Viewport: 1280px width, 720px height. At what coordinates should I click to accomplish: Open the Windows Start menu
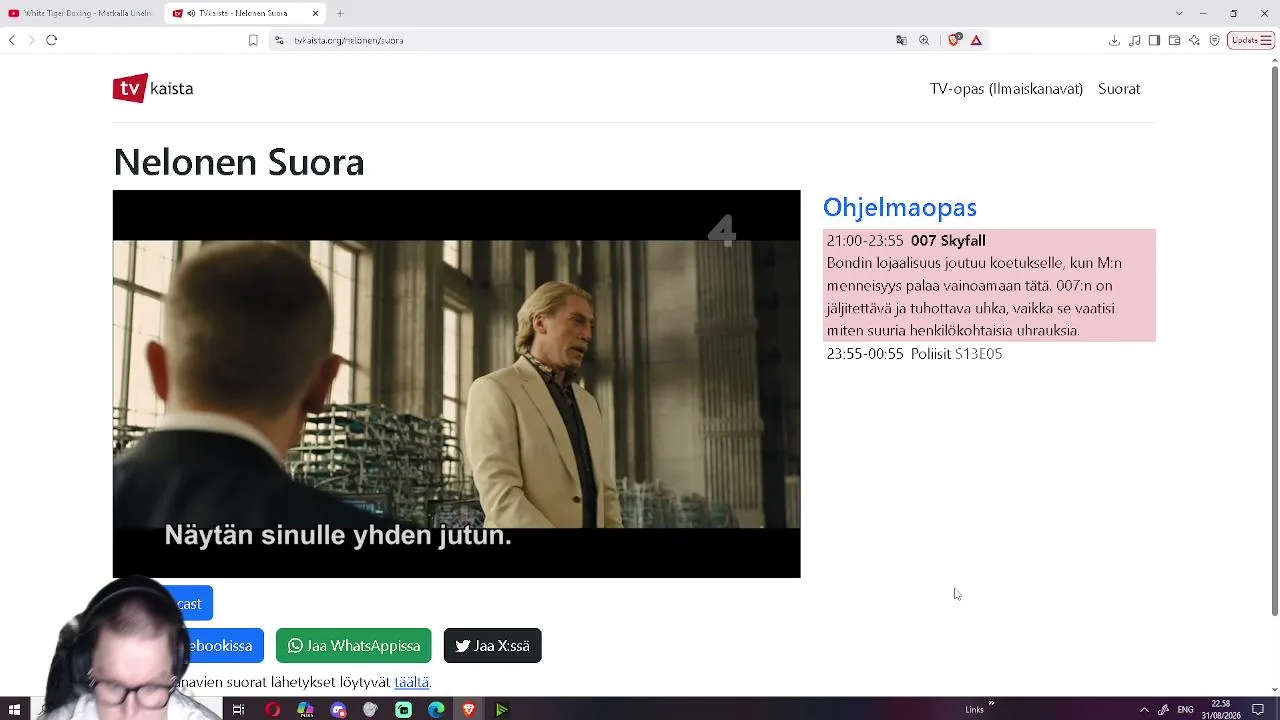(x=14, y=710)
